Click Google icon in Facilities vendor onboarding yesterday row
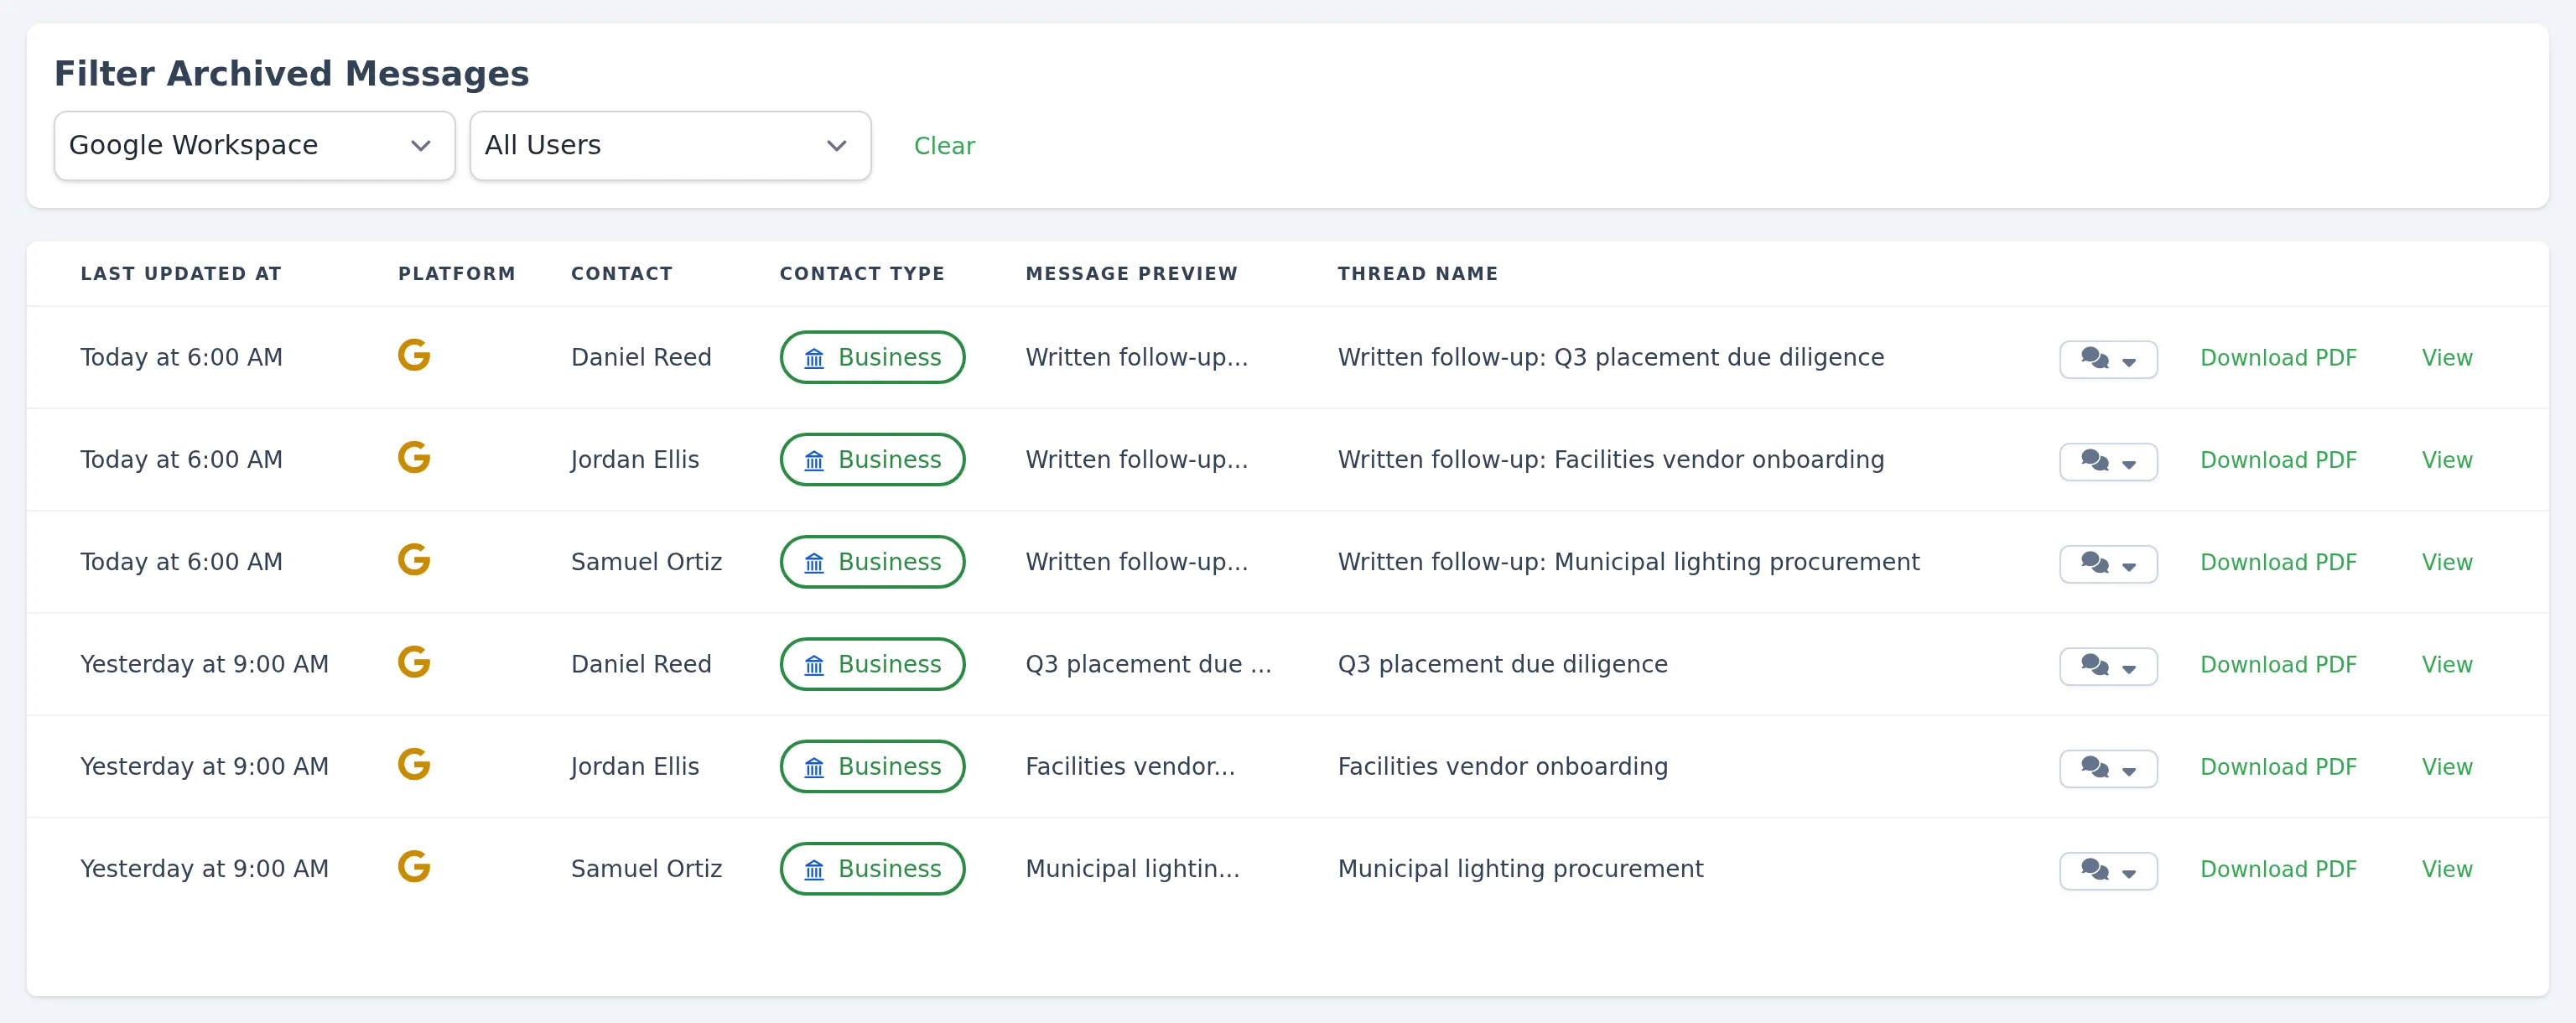Viewport: 2576px width, 1023px height. tap(414, 764)
